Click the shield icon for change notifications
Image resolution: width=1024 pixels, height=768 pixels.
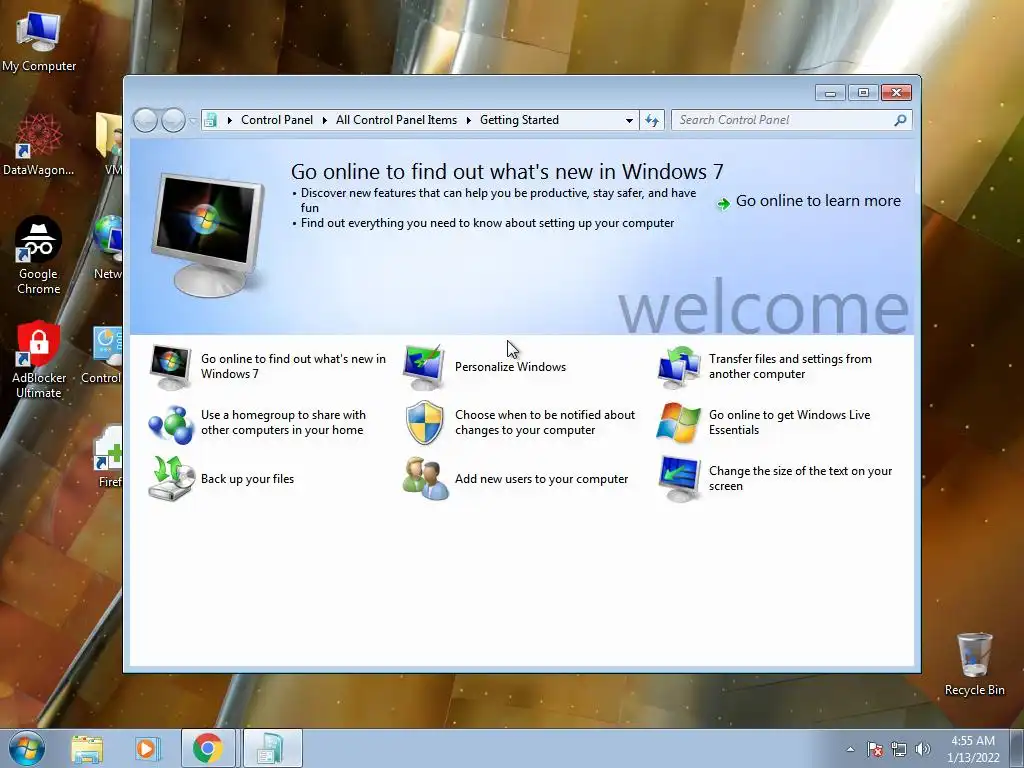coord(424,423)
